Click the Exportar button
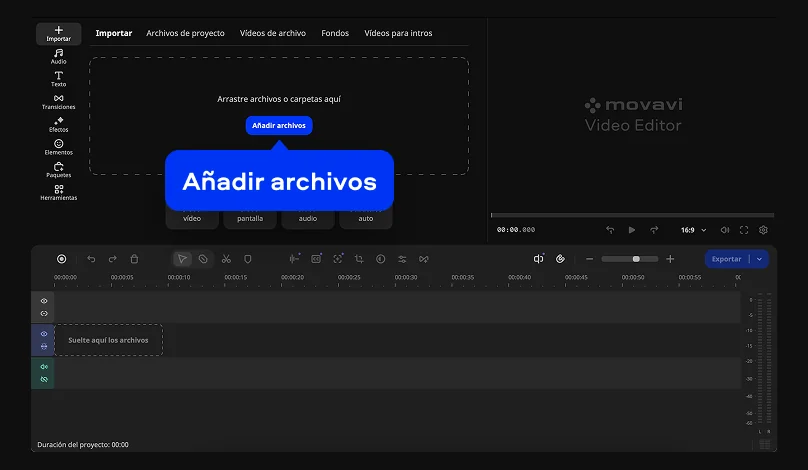Screen dimensions: 808x470 click(x=726, y=259)
